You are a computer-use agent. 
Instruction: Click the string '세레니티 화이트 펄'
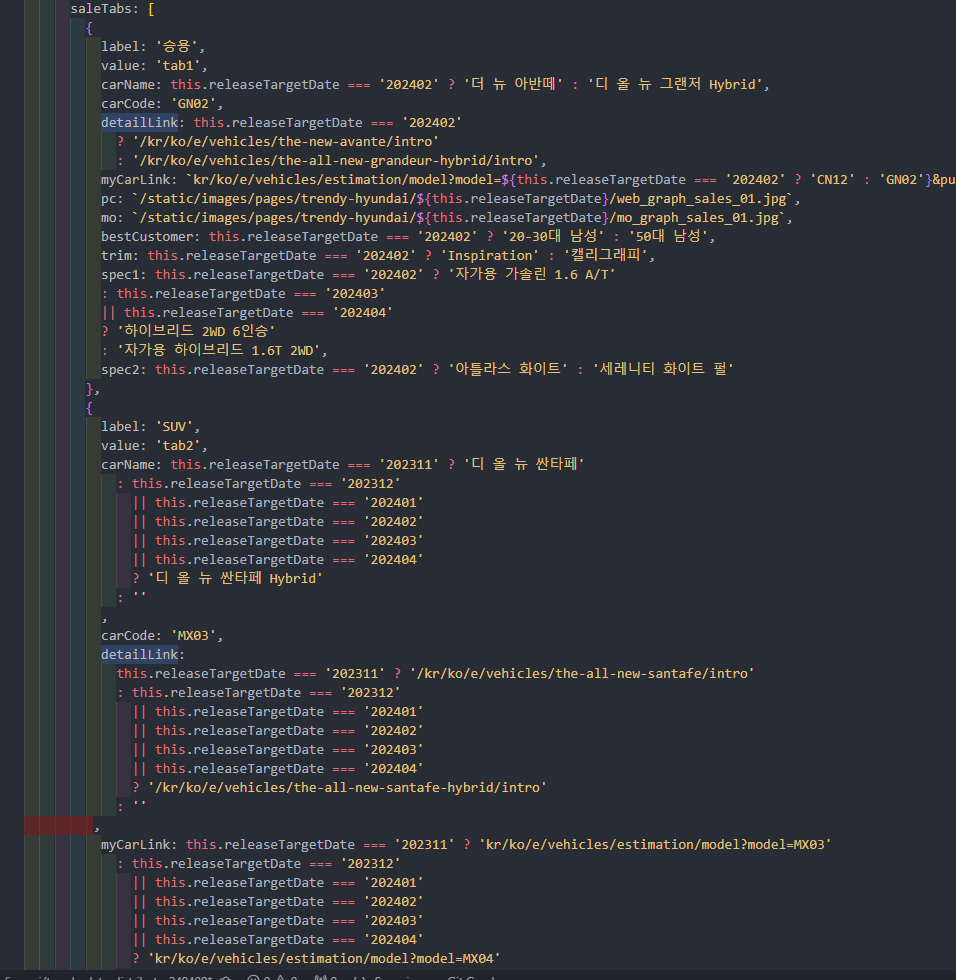(662, 370)
